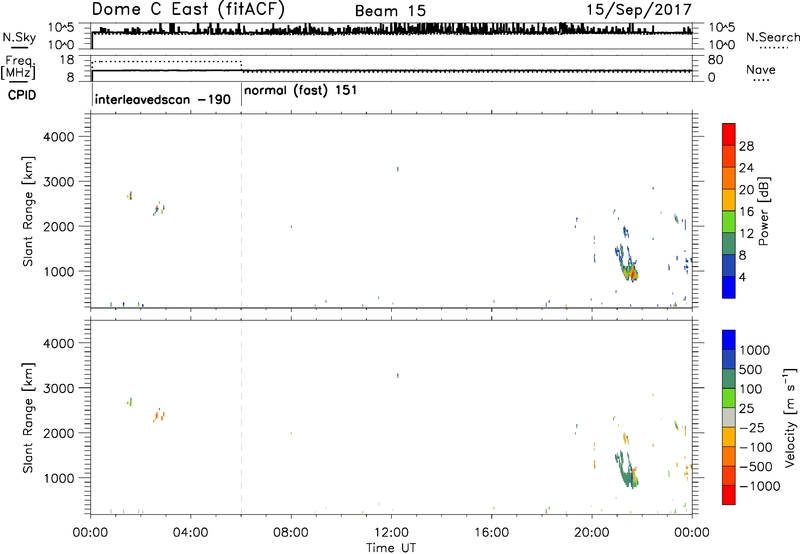Click the dashed CPID change line in power panel
Viewport: 800px width, 554px height.
click(241, 211)
